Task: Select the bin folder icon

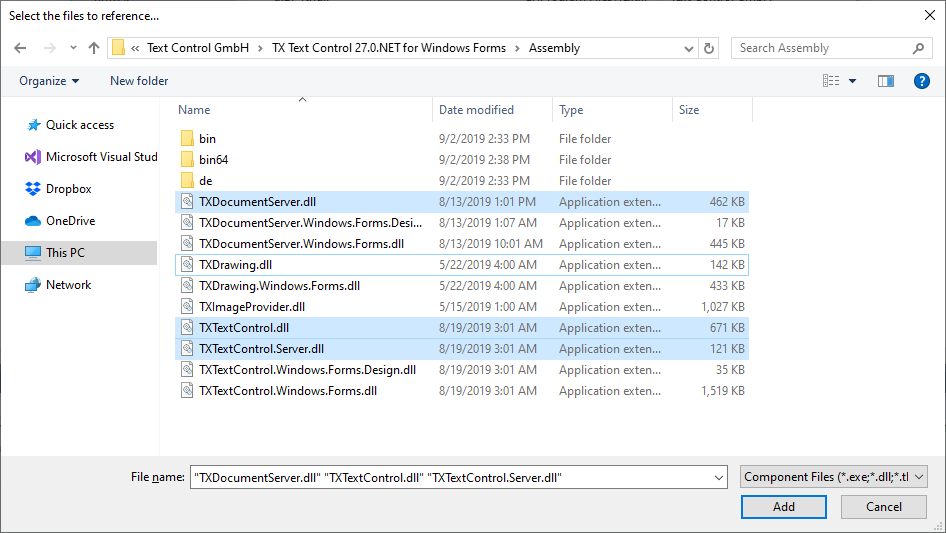Action: coord(187,138)
